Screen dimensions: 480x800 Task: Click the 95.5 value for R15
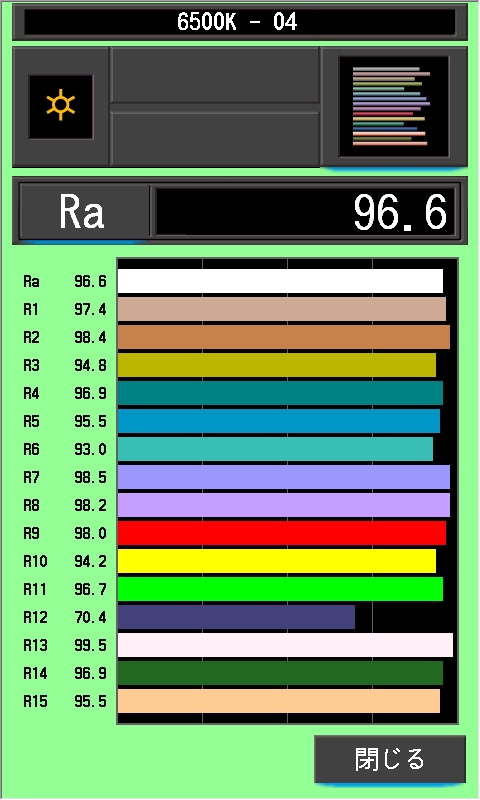tap(90, 702)
